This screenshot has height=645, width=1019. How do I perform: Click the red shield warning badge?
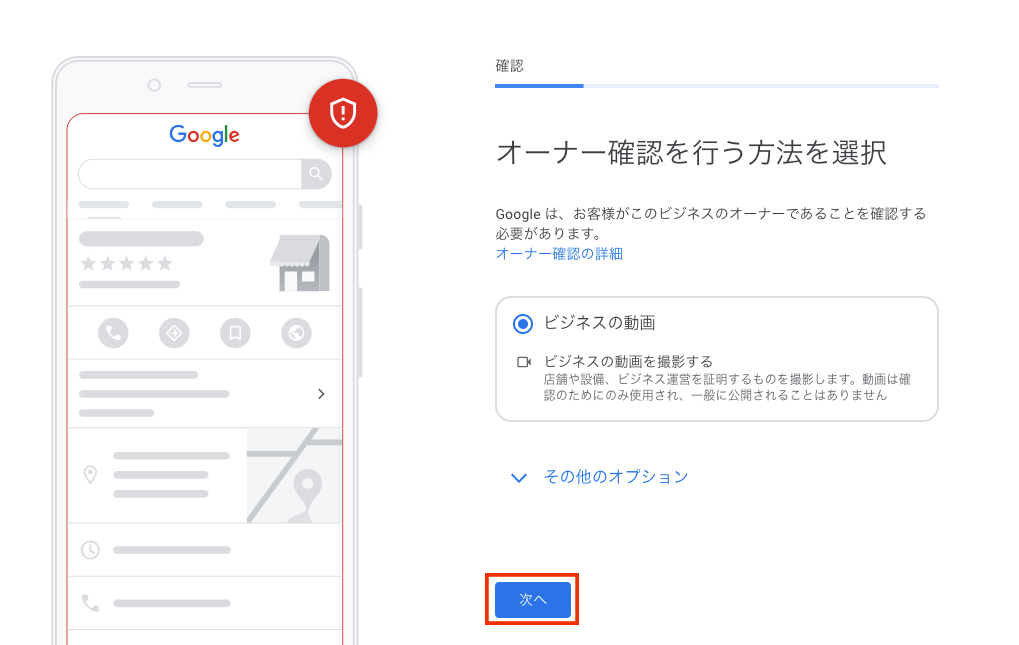(343, 113)
